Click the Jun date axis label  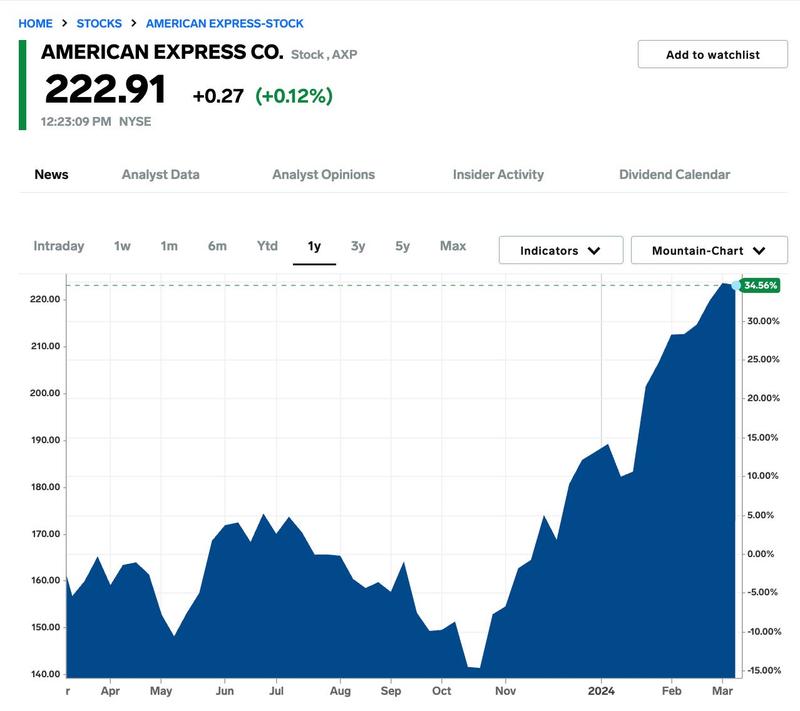(224, 691)
